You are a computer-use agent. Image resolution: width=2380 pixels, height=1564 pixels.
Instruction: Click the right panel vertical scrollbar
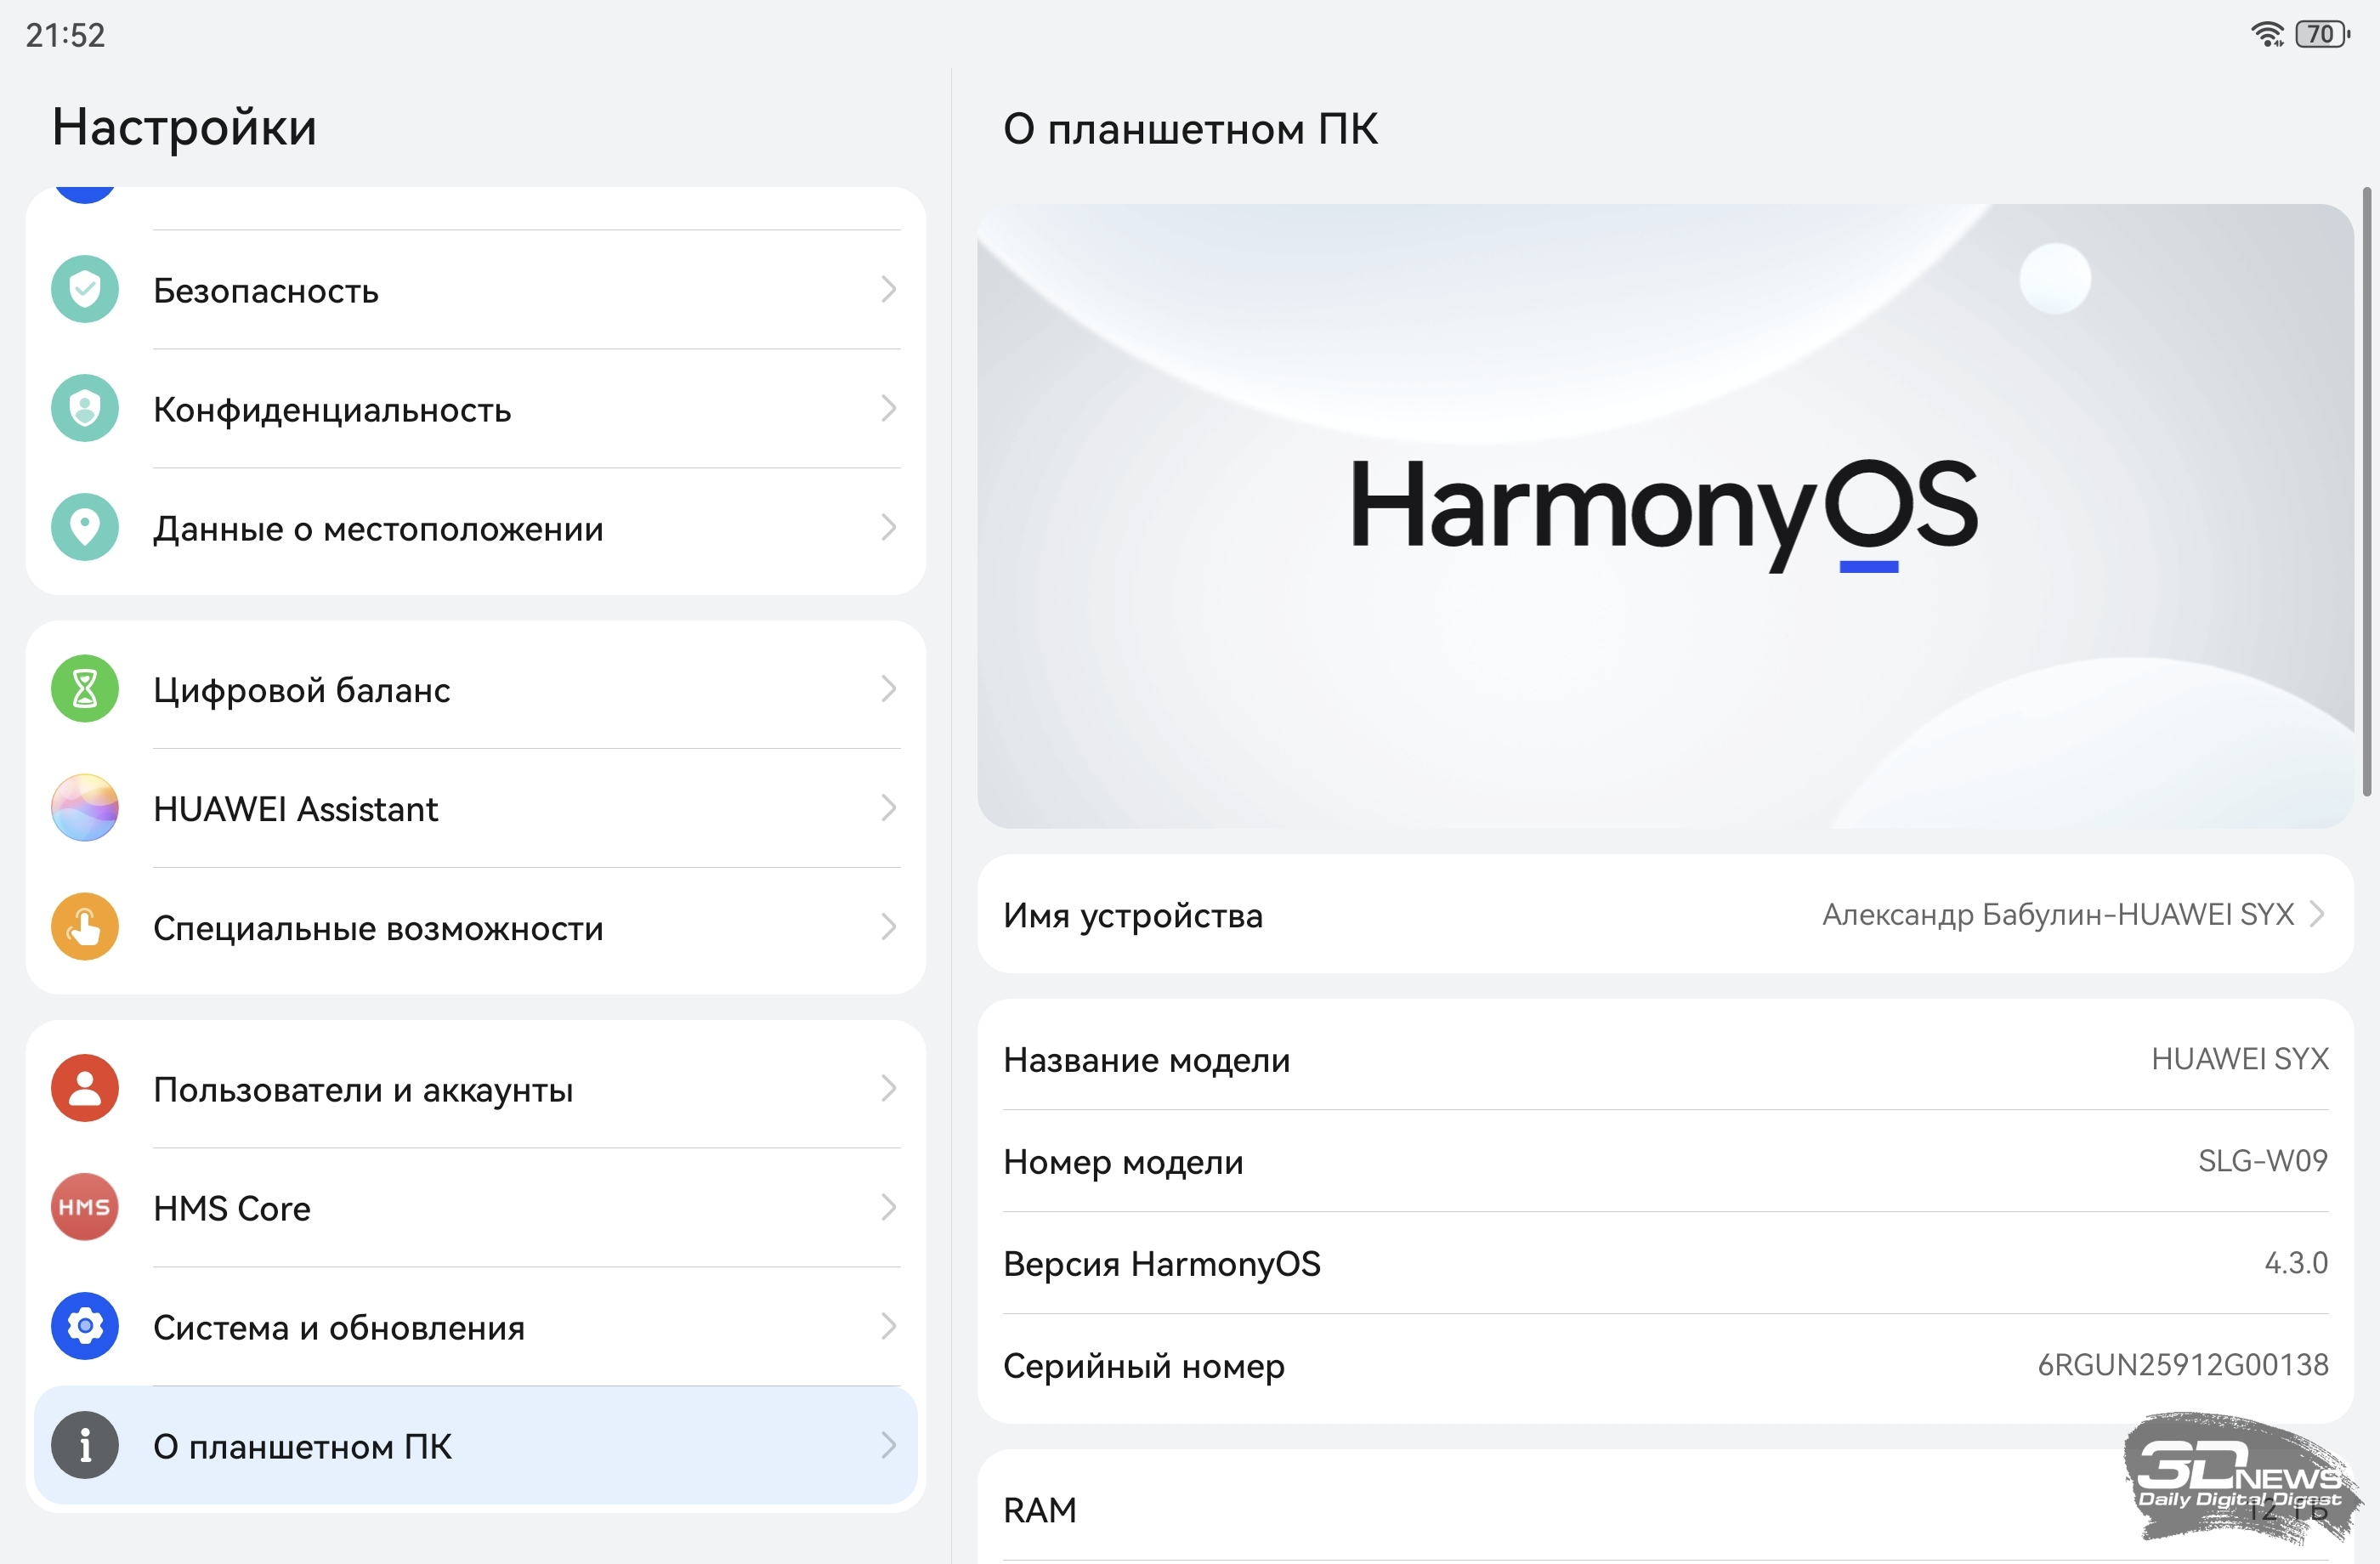(2366, 490)
